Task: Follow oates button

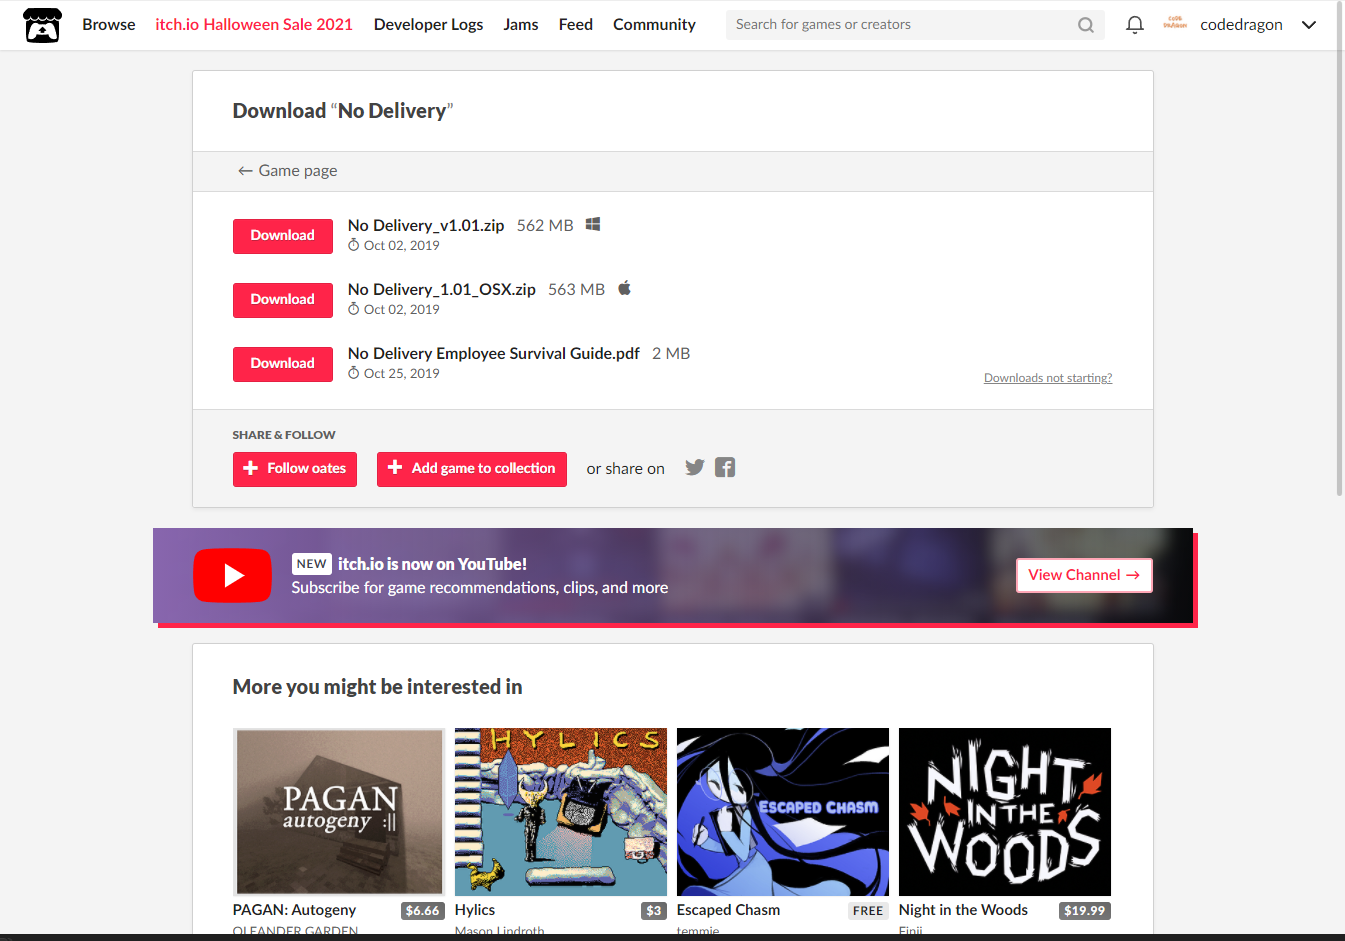Action: 295,469
